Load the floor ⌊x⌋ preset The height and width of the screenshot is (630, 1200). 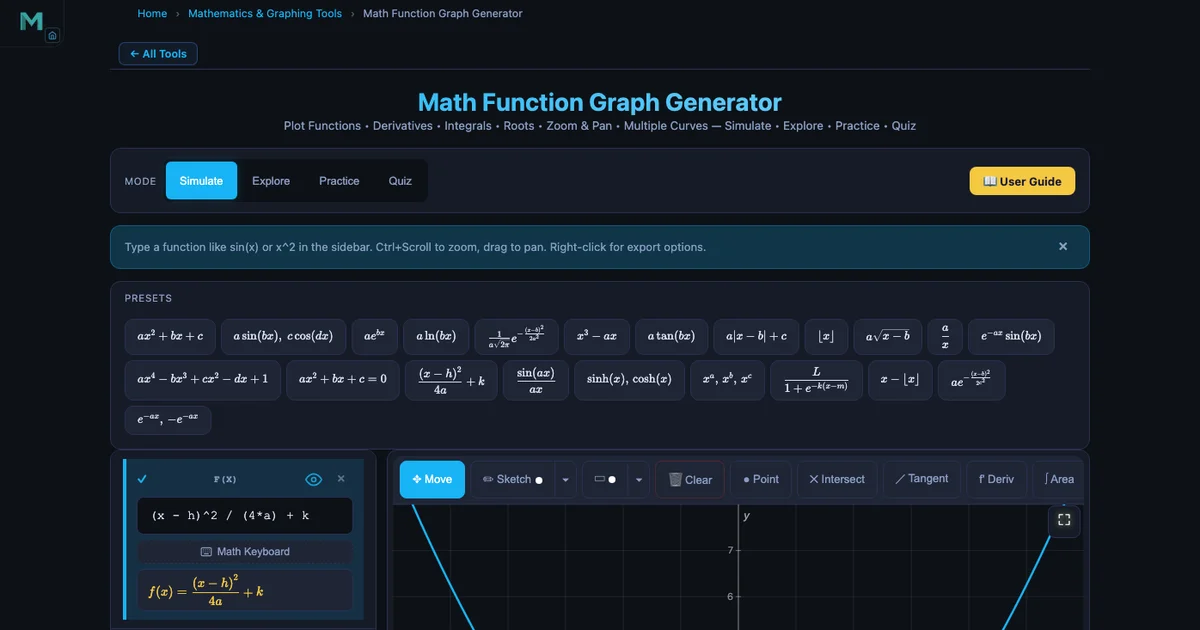pos(826,336)
